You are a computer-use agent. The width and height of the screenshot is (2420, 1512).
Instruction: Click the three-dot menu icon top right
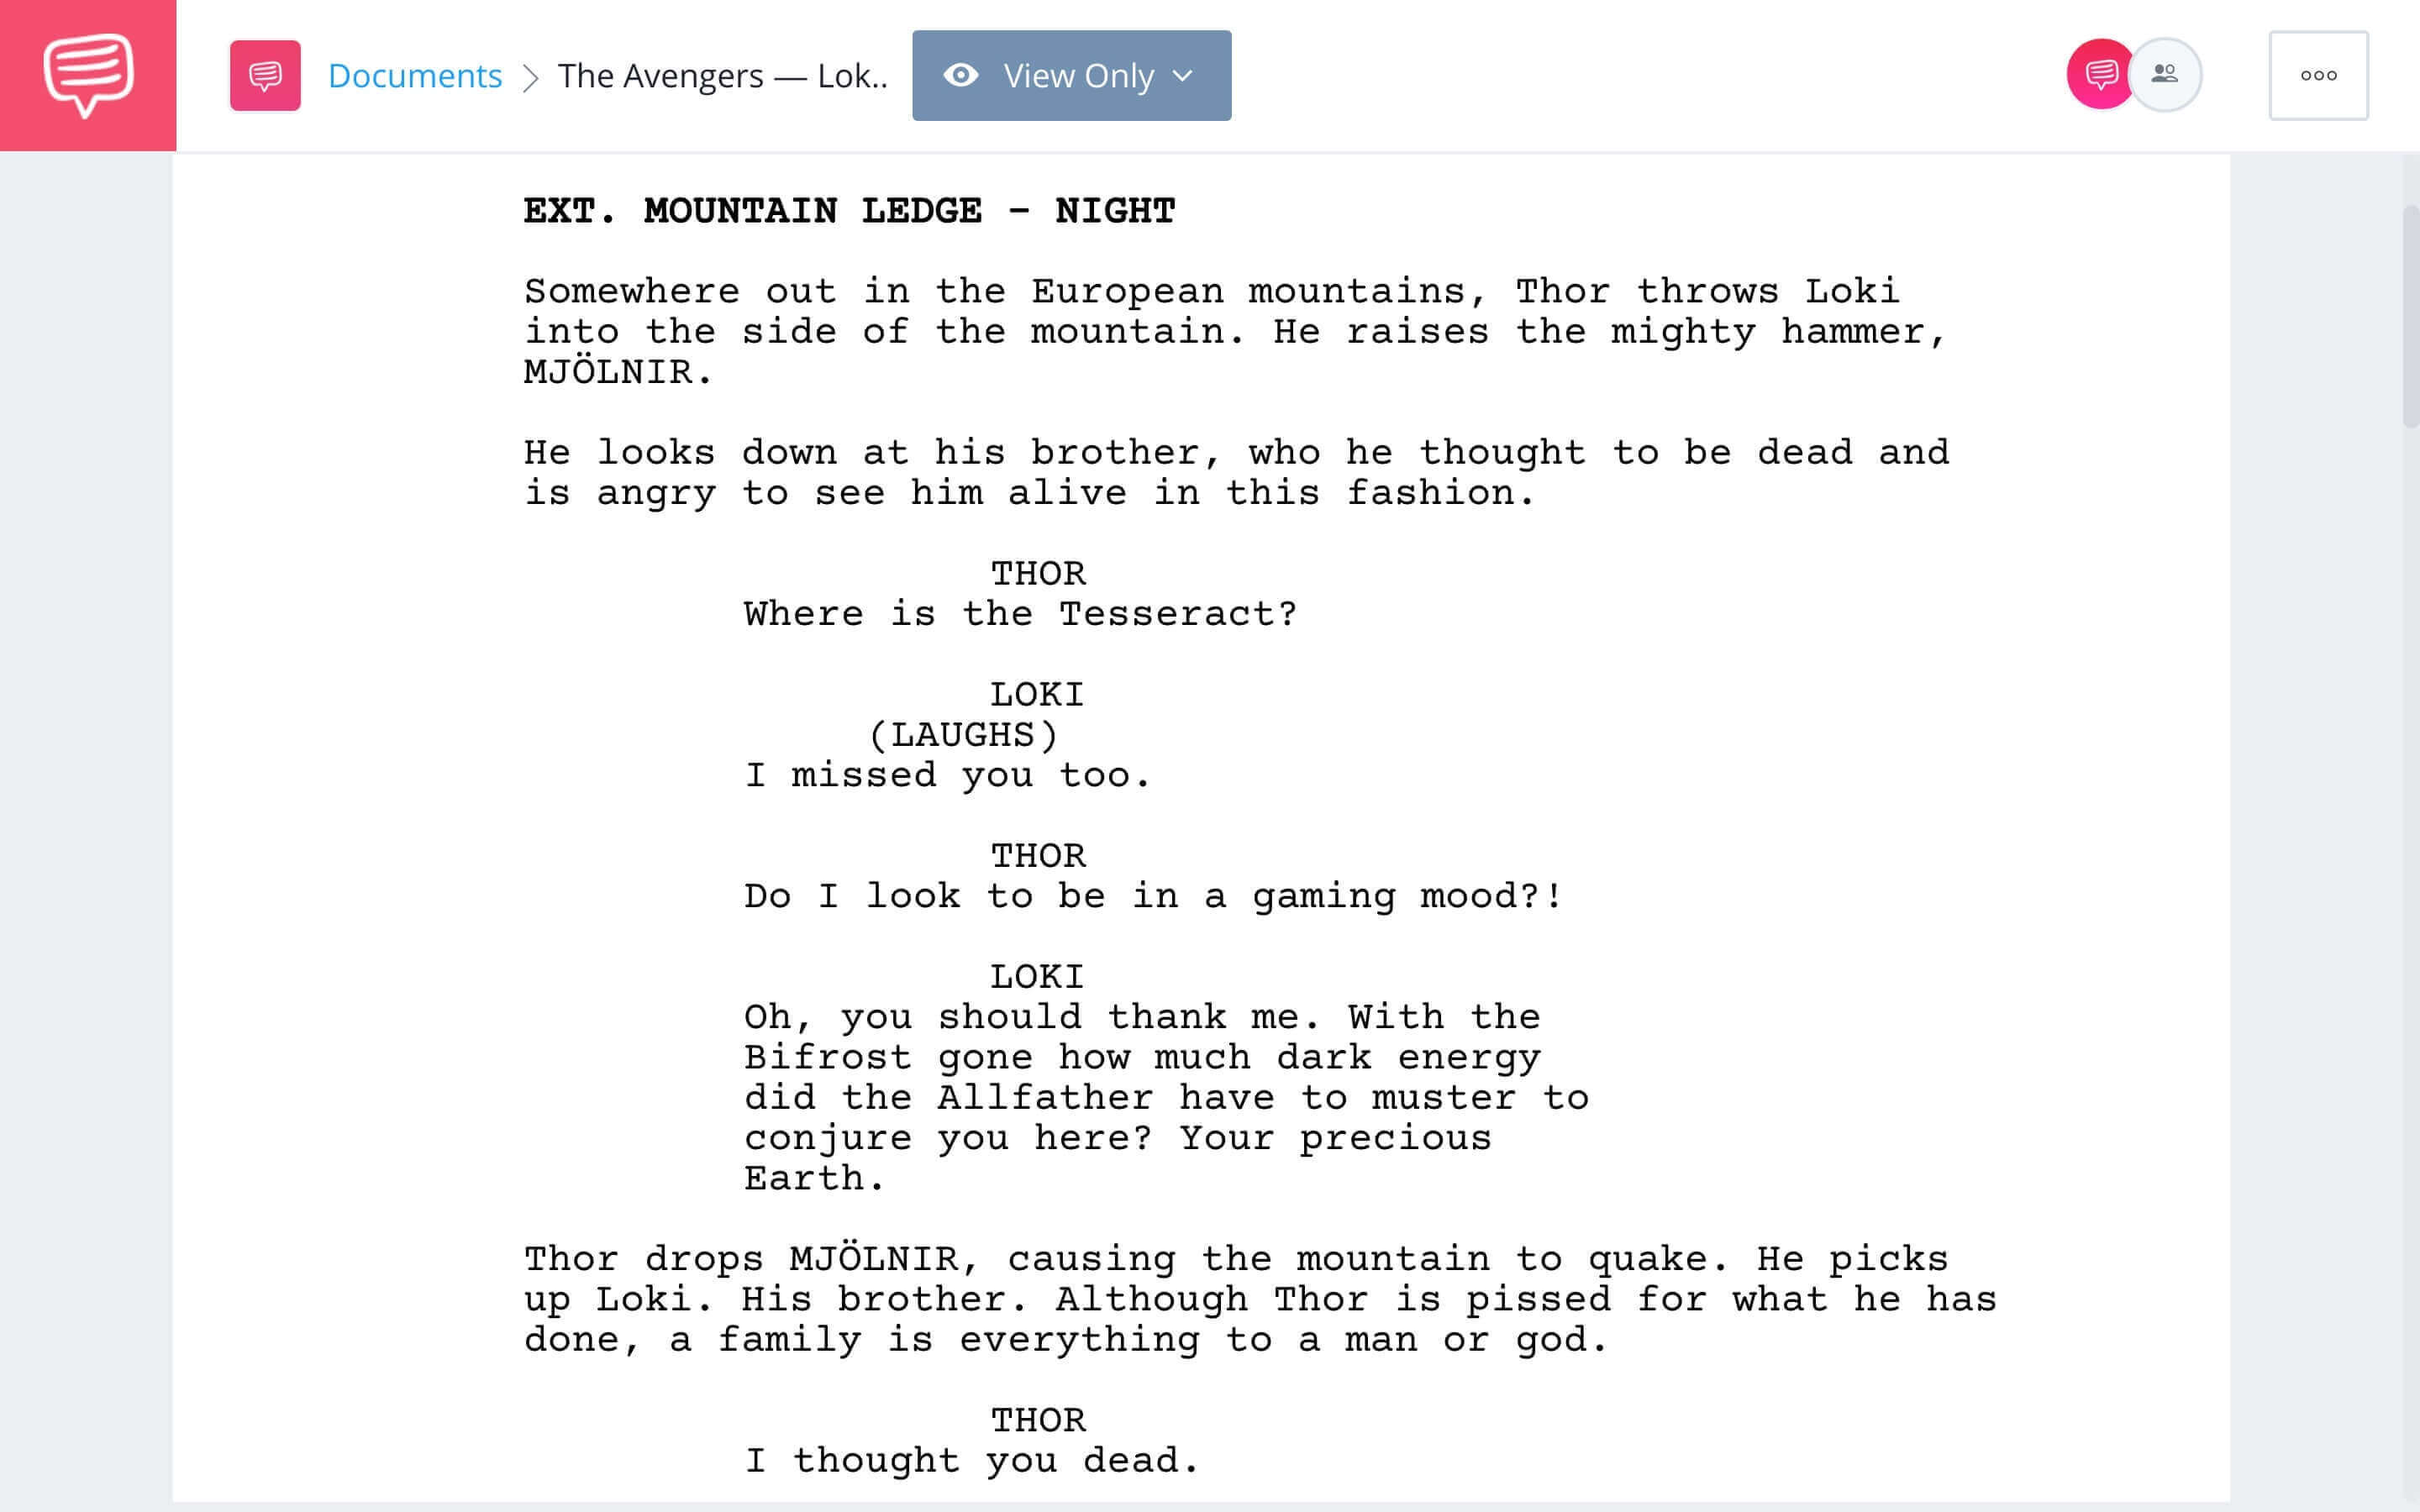[2319, 75]
